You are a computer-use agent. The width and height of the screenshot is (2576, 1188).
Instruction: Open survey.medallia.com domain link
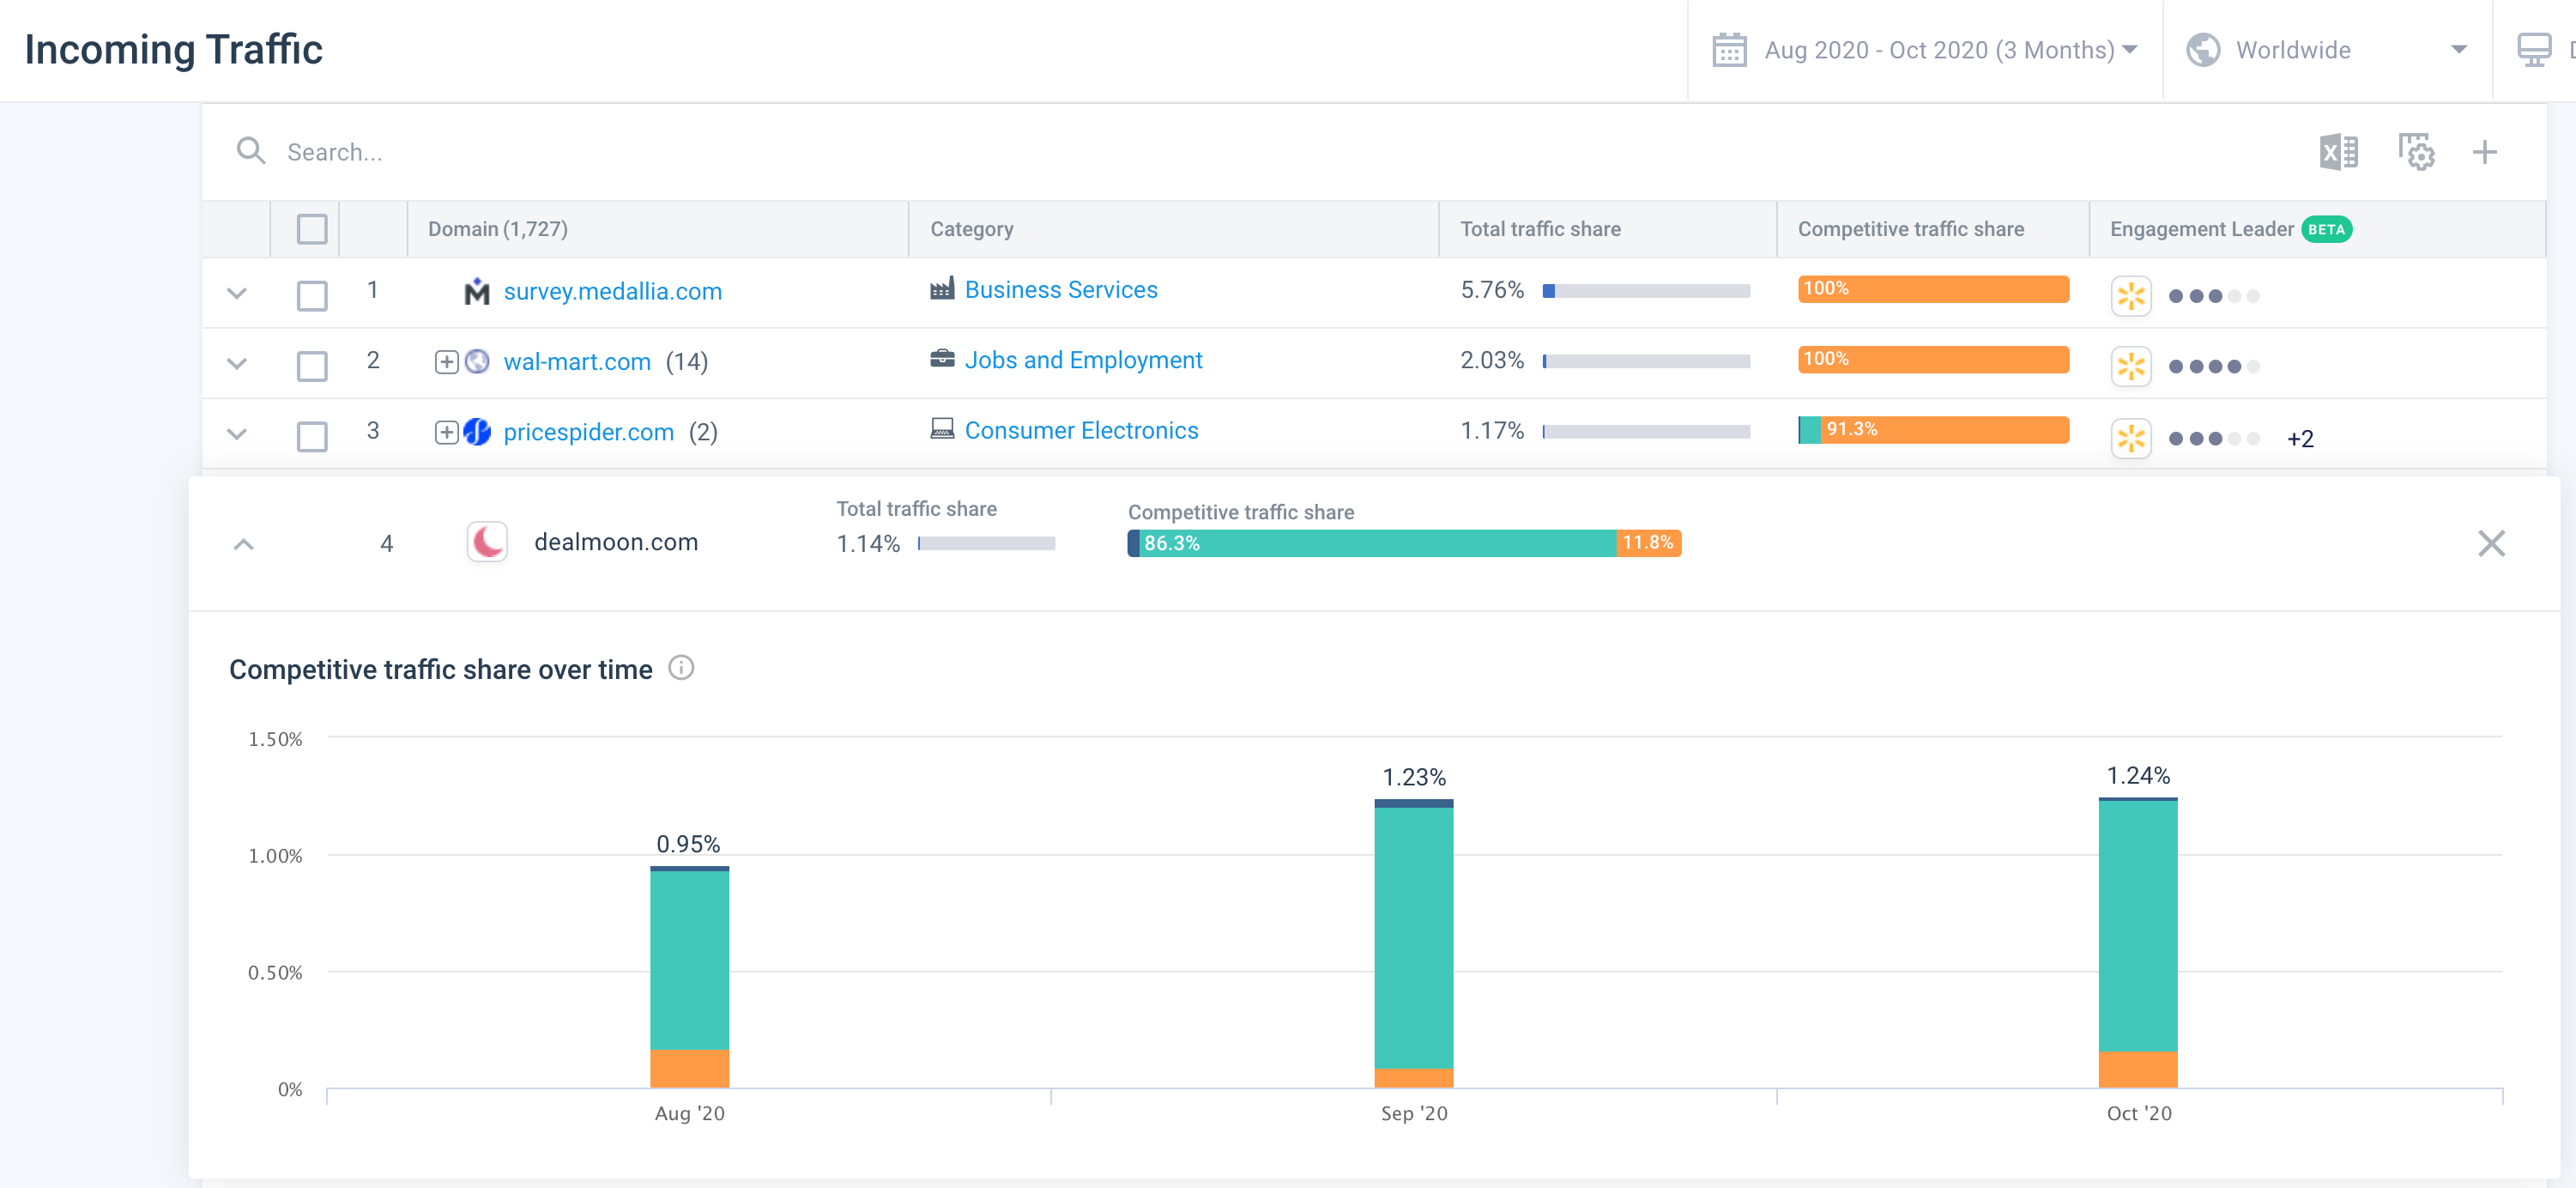(x=612, y=291)
